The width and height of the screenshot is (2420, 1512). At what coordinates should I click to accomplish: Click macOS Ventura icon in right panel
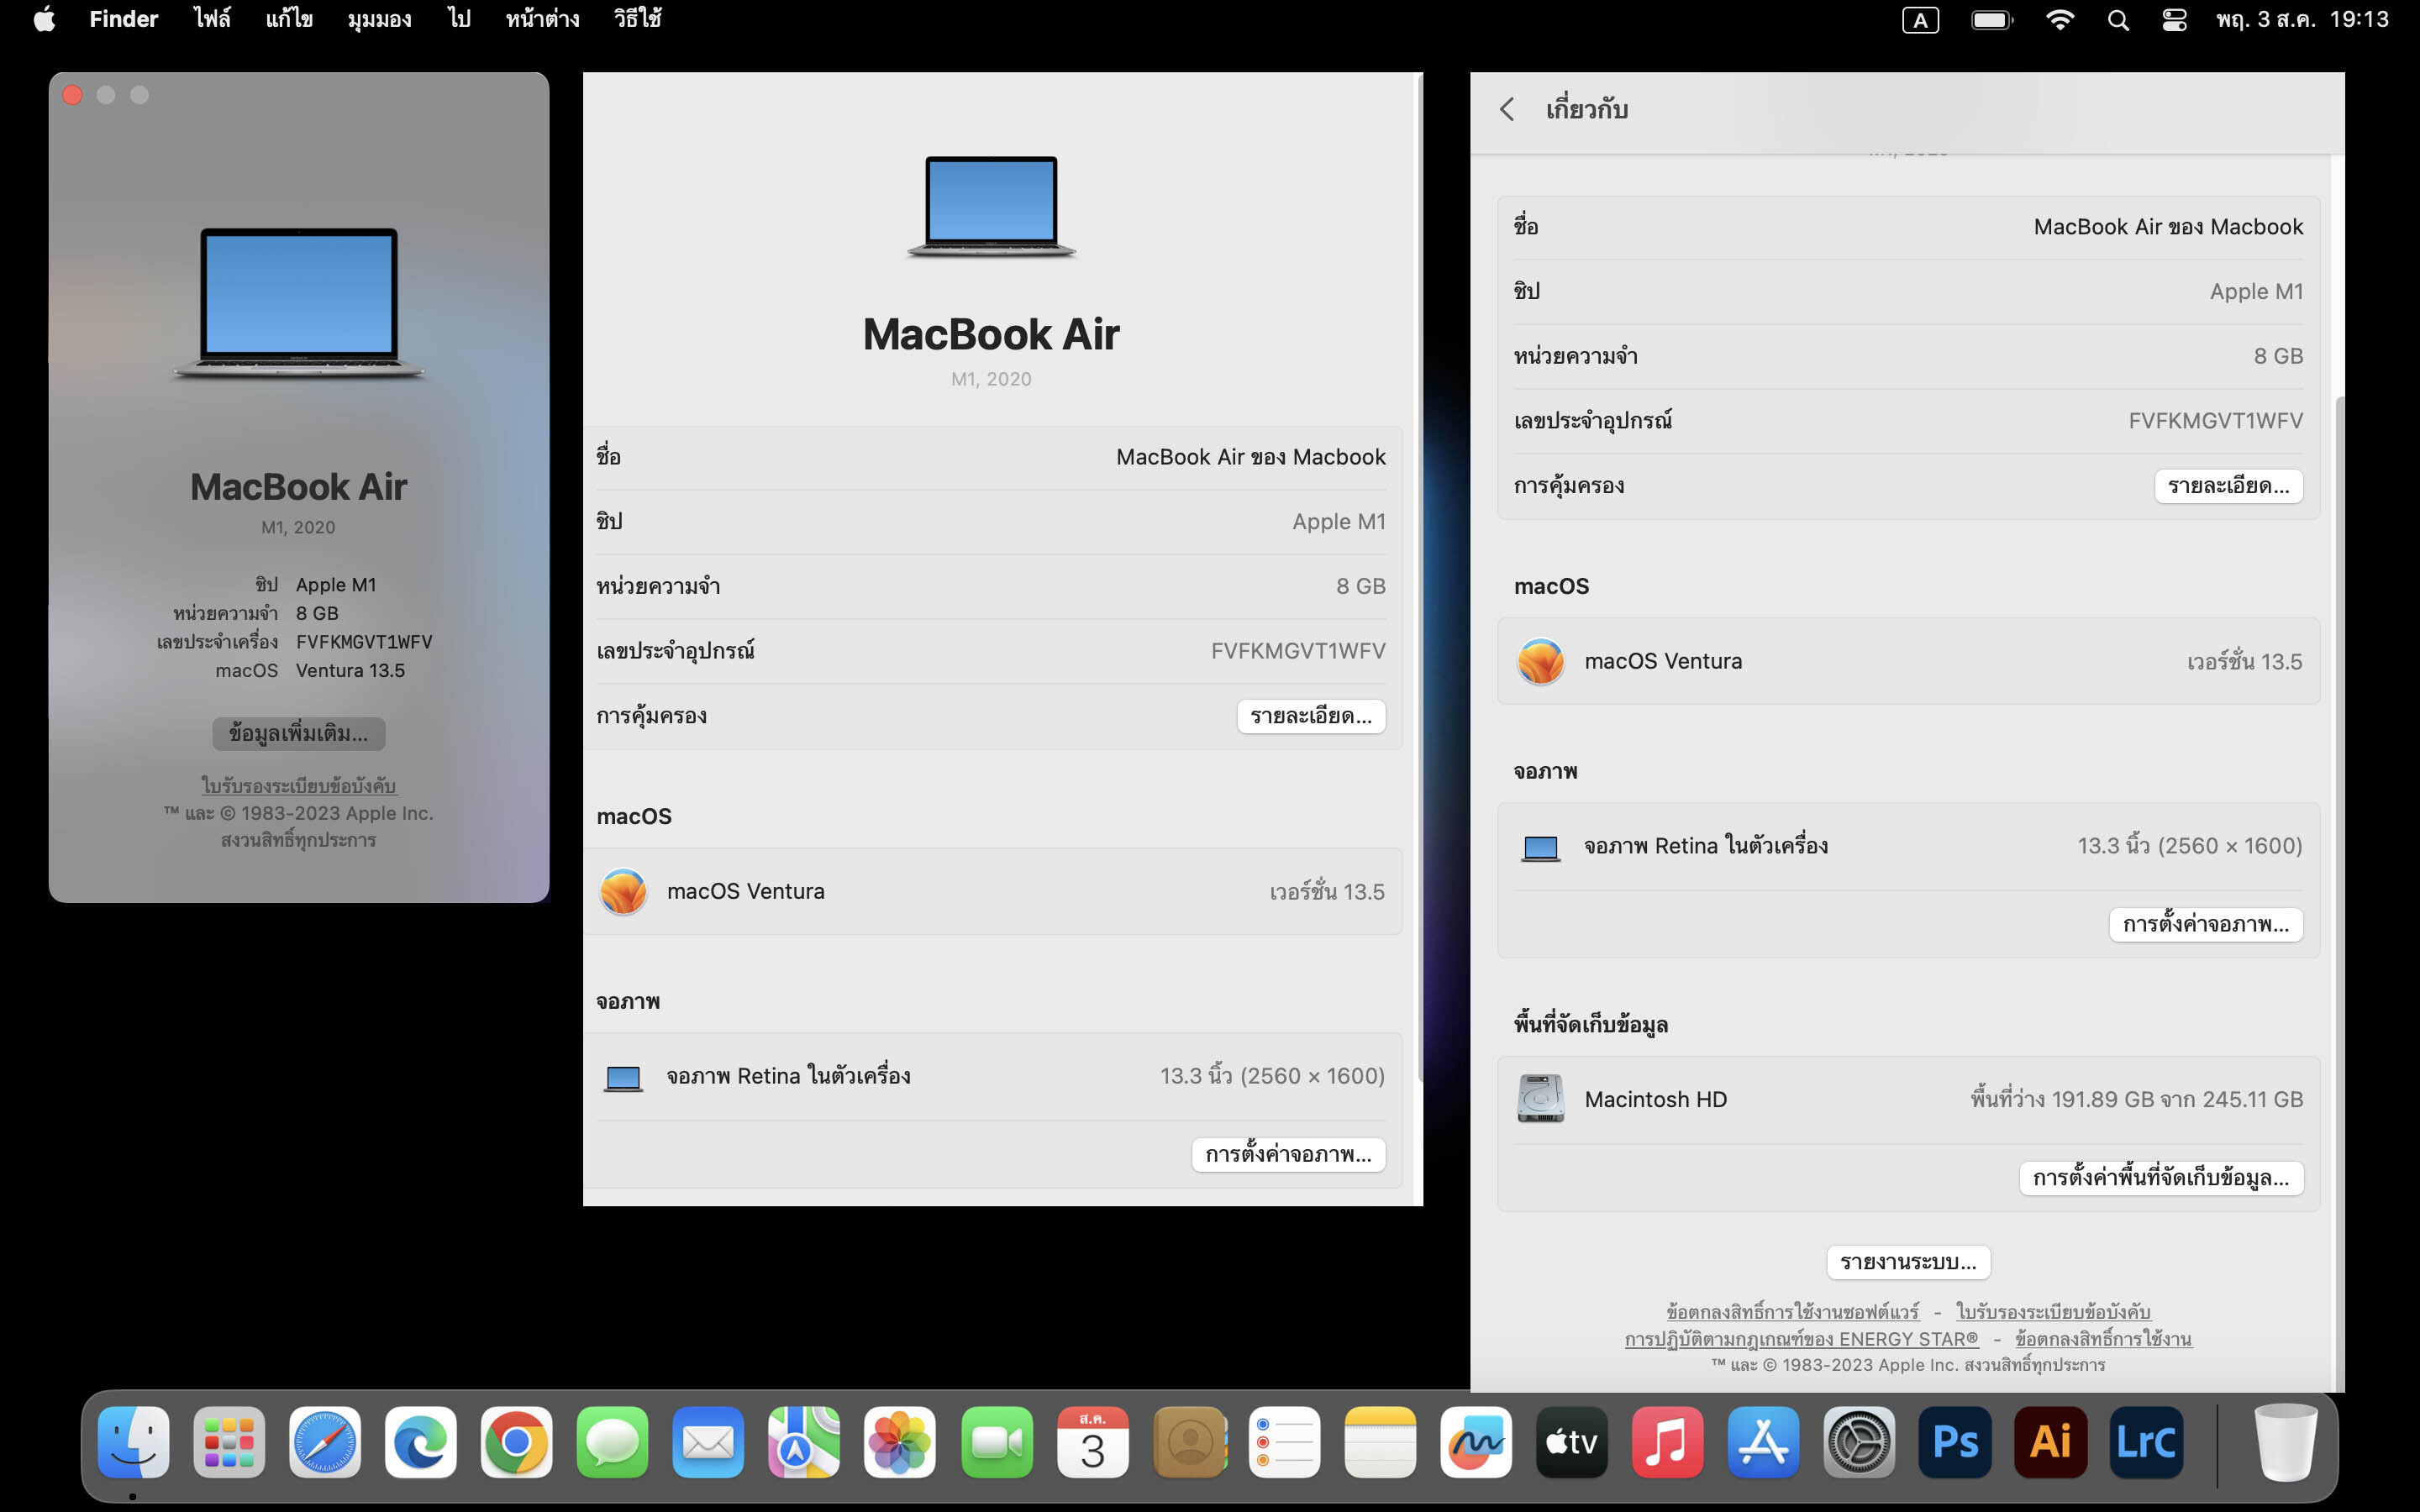[1540, 661]
